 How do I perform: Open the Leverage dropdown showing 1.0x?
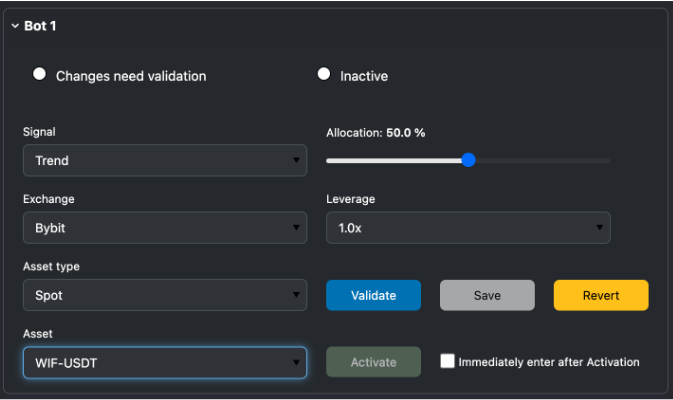tap(468, 228)
